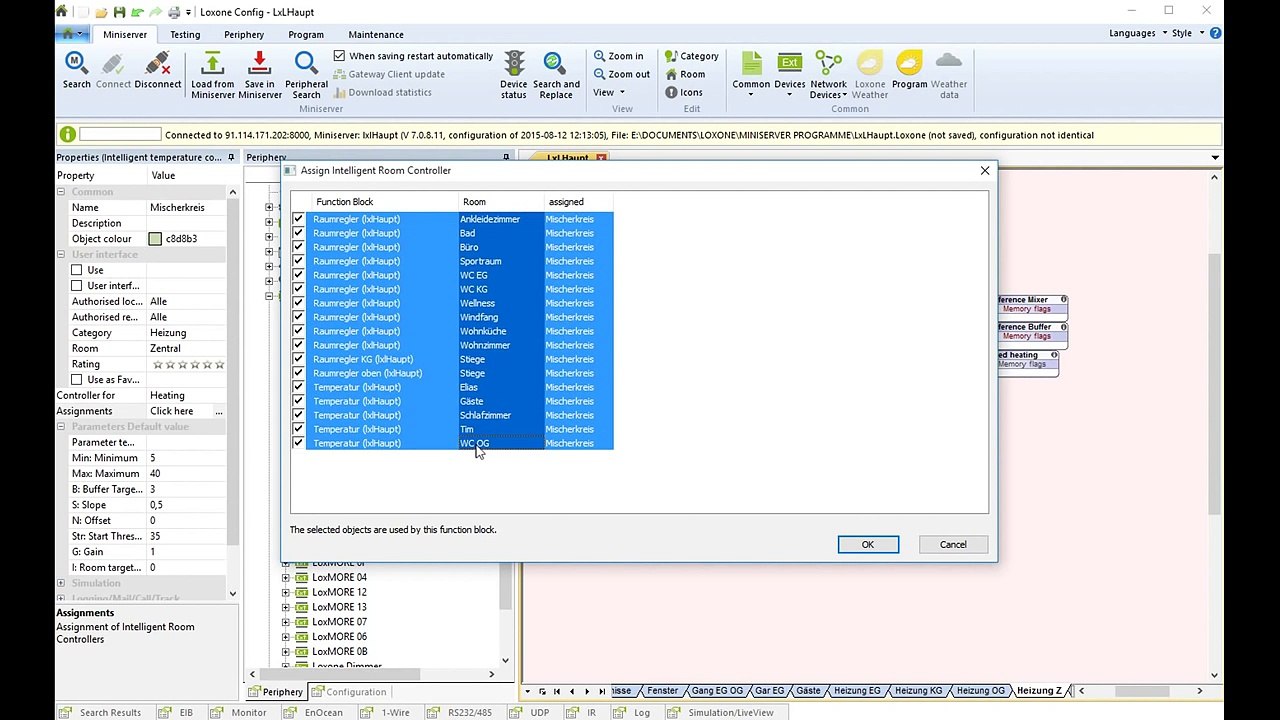The height and width of the screenshot is (720, 1280).
Task: Click Zoom in on the ribbon
Action: click(618, 56)
